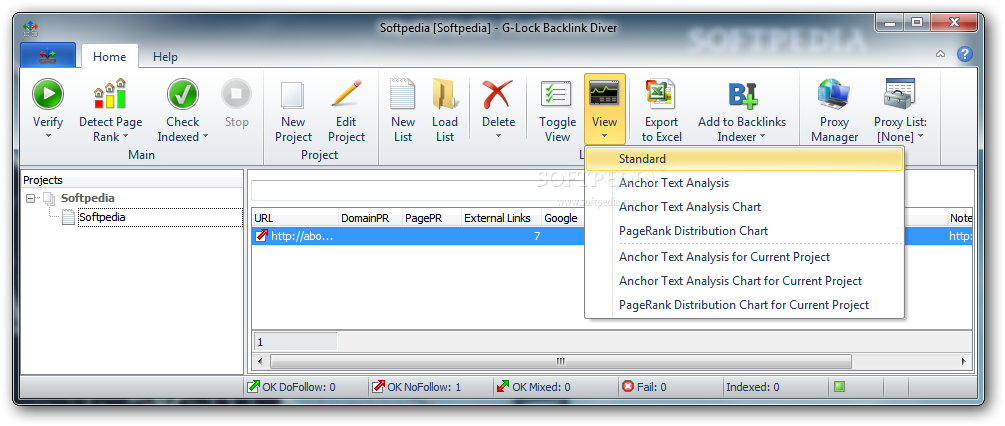Switch to the Home ribbon tab
This screenshot has width=1005, height=426.
110,56
